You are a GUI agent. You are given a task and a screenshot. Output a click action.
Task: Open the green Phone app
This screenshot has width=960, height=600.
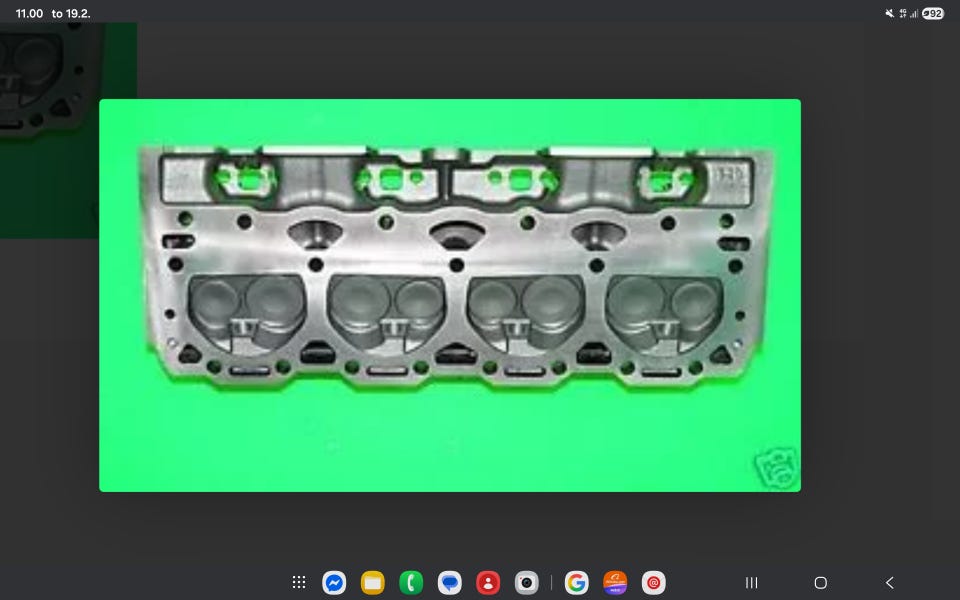[411, 582]
